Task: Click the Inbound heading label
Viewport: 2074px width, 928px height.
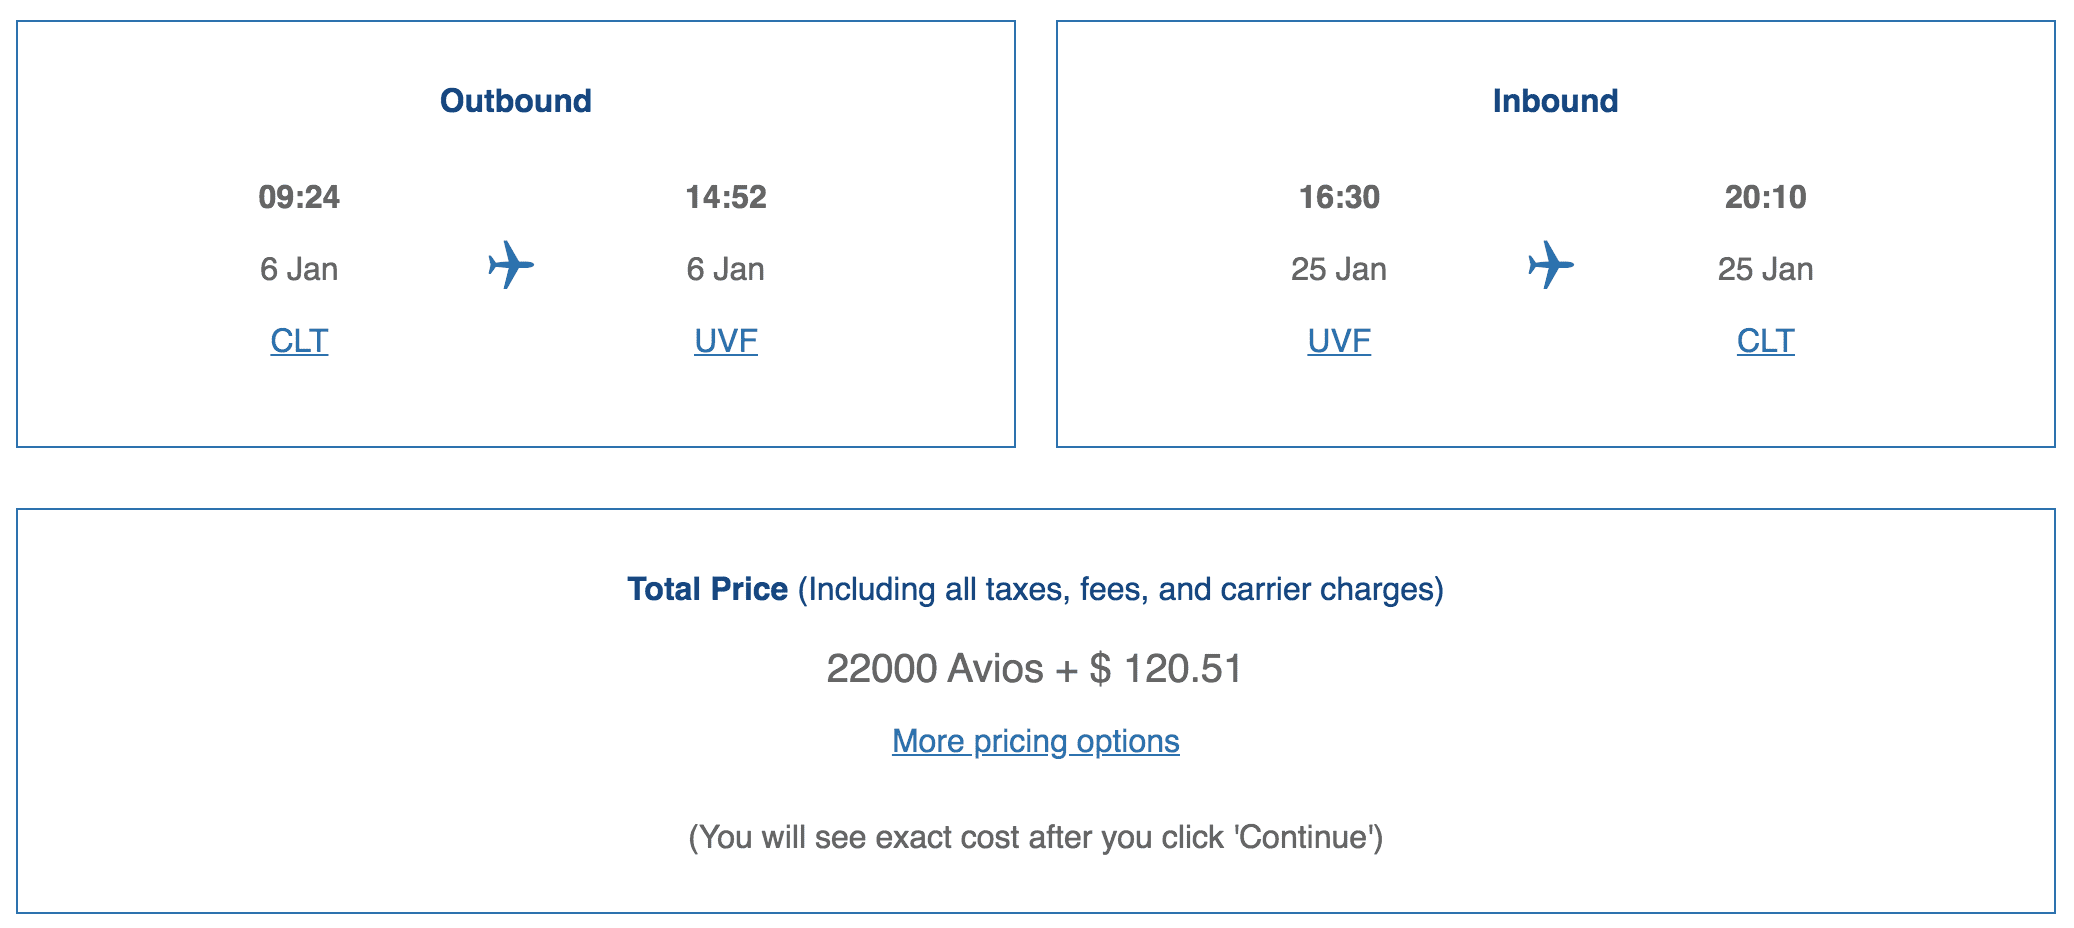Action: point(1553,99)
